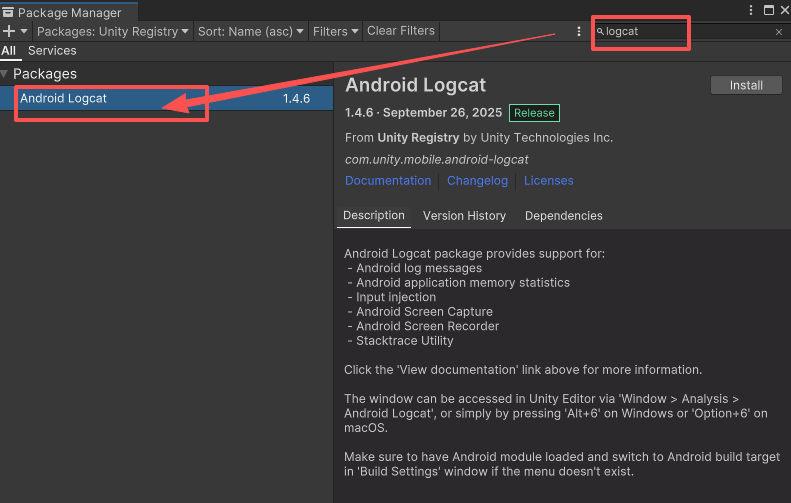The height and width of the screenshot is (503, 791).
Task: Open the Packages: Unity Registry dropdown
Action: coord(112,31)
